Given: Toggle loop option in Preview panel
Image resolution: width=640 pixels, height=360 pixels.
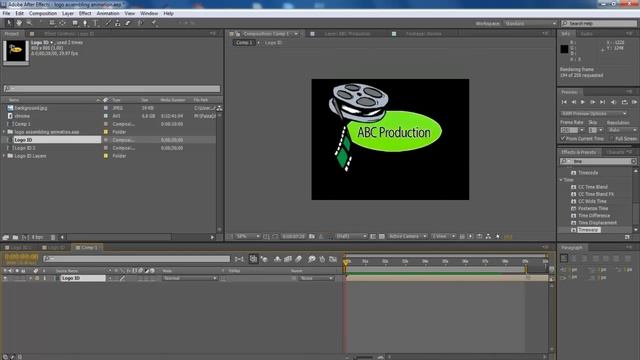Looking at the screenshot, I should coord(624,102).
